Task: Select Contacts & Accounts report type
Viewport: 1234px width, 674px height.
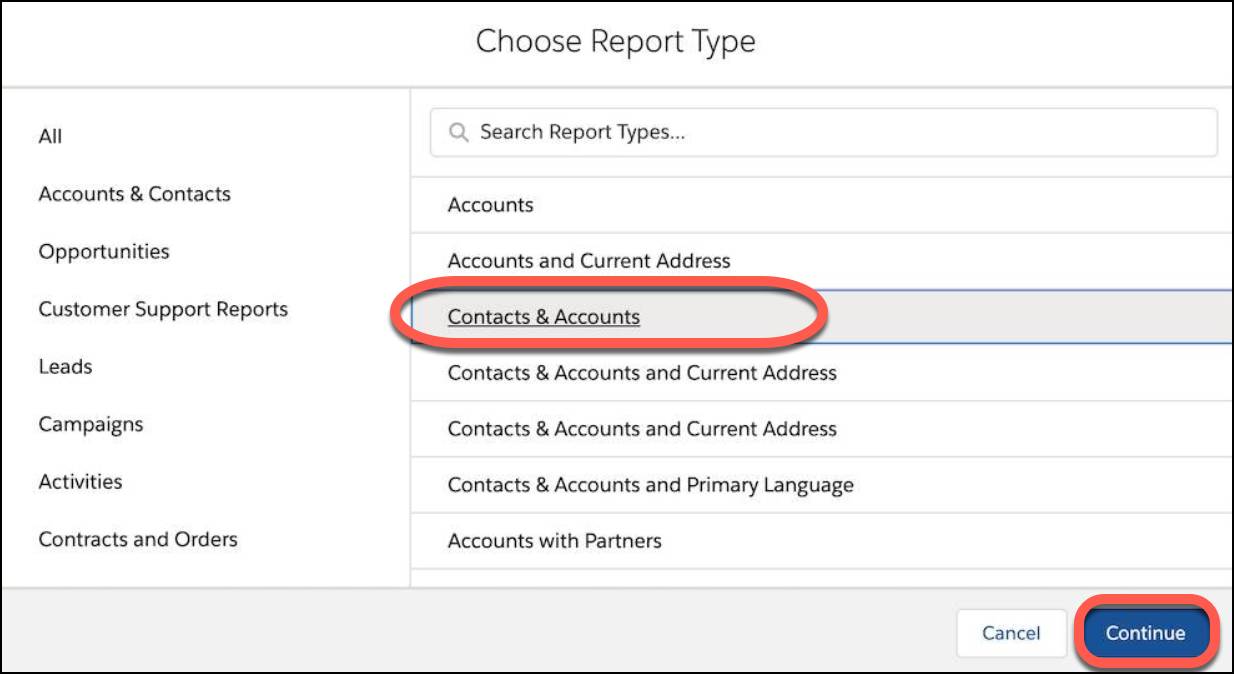Action: [821, 317]
